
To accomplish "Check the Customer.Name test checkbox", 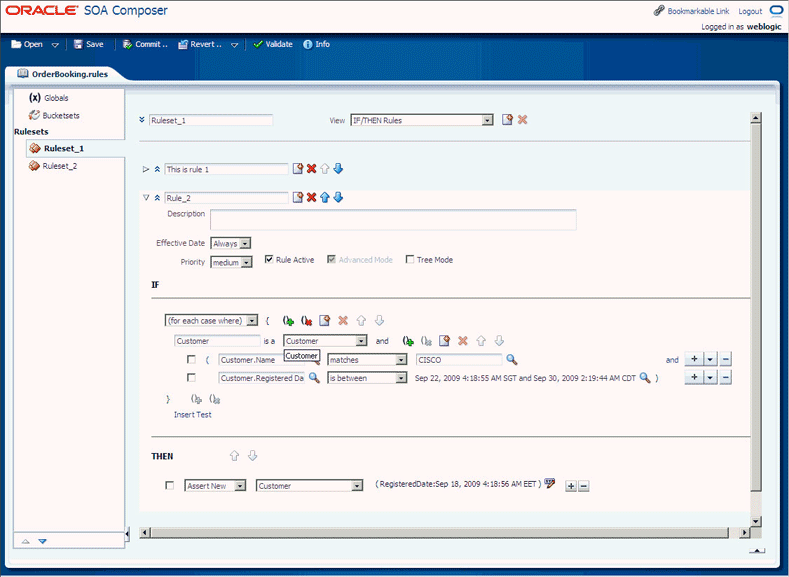I will 191,359.
